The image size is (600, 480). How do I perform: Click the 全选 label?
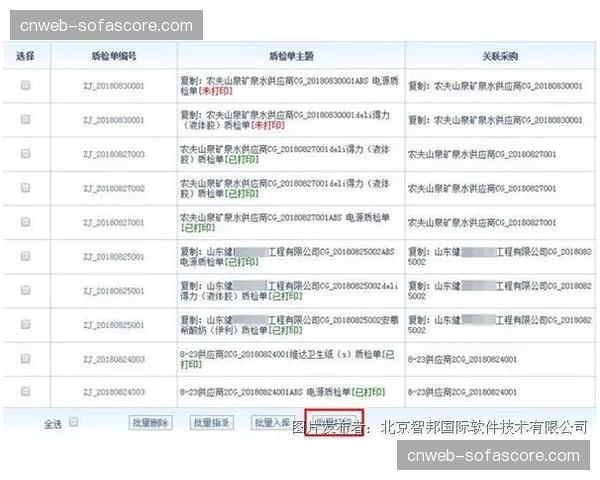53,424
